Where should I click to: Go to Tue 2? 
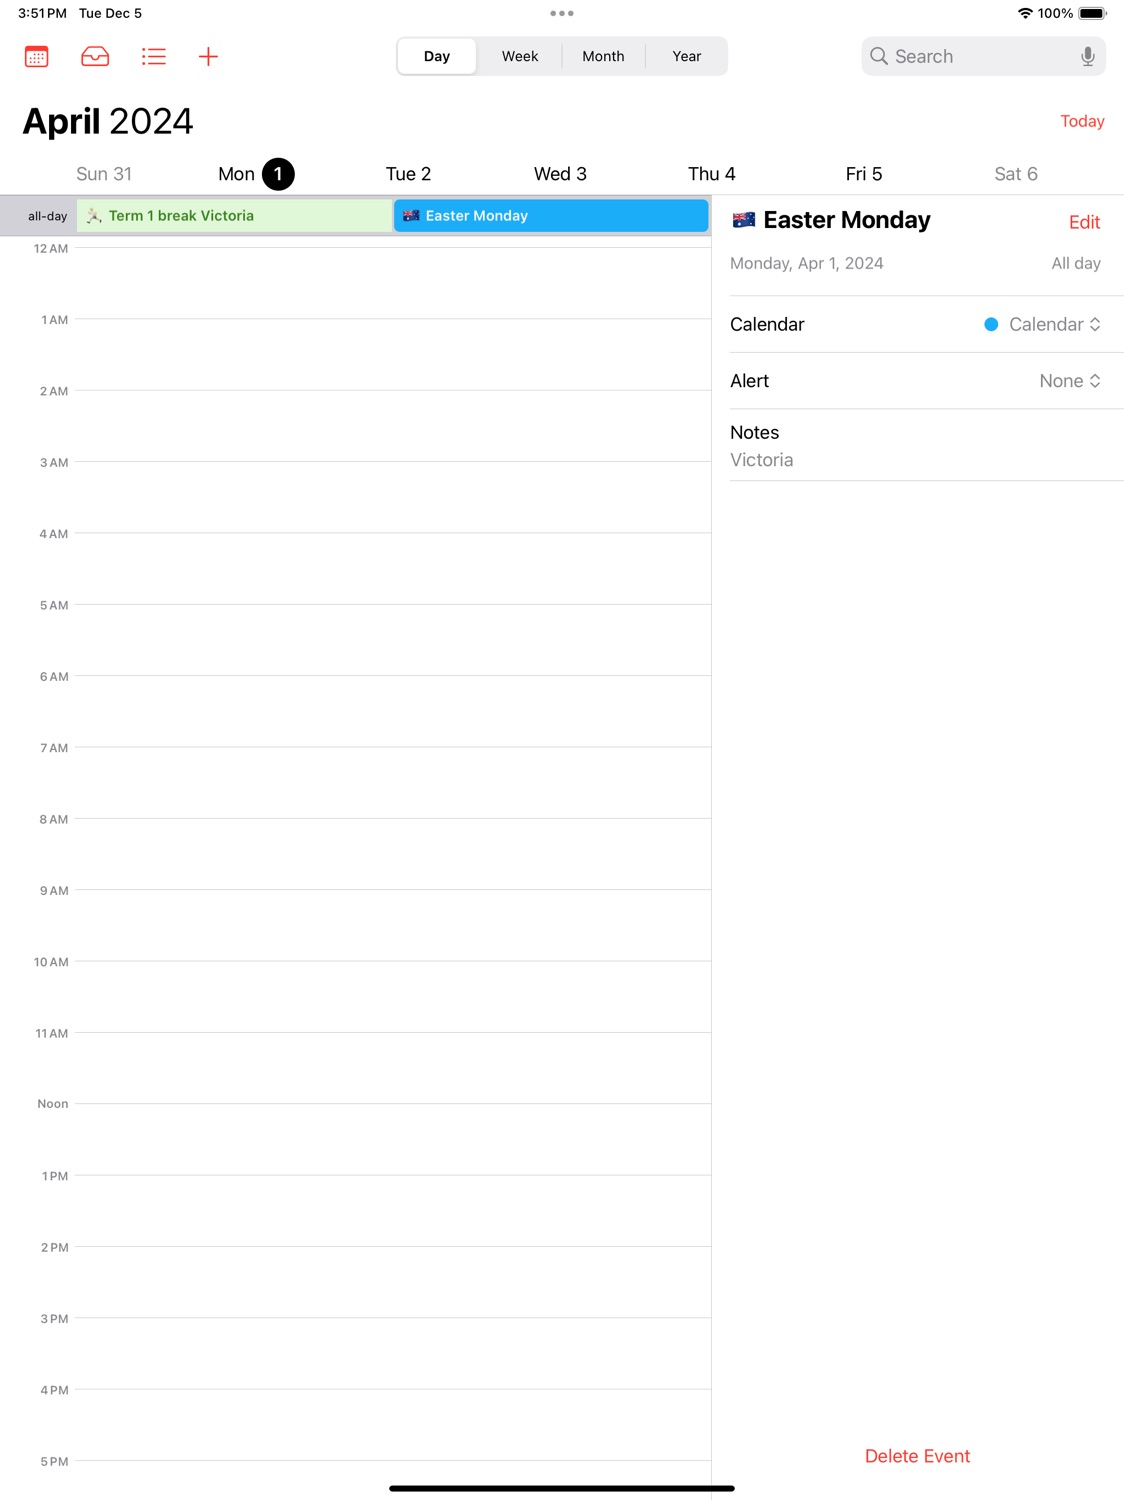click(408, 174)
